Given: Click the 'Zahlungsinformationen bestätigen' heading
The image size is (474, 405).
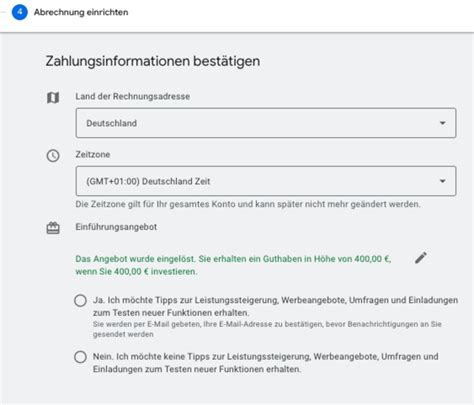Looking at the screenshot, I should [153, 61].
